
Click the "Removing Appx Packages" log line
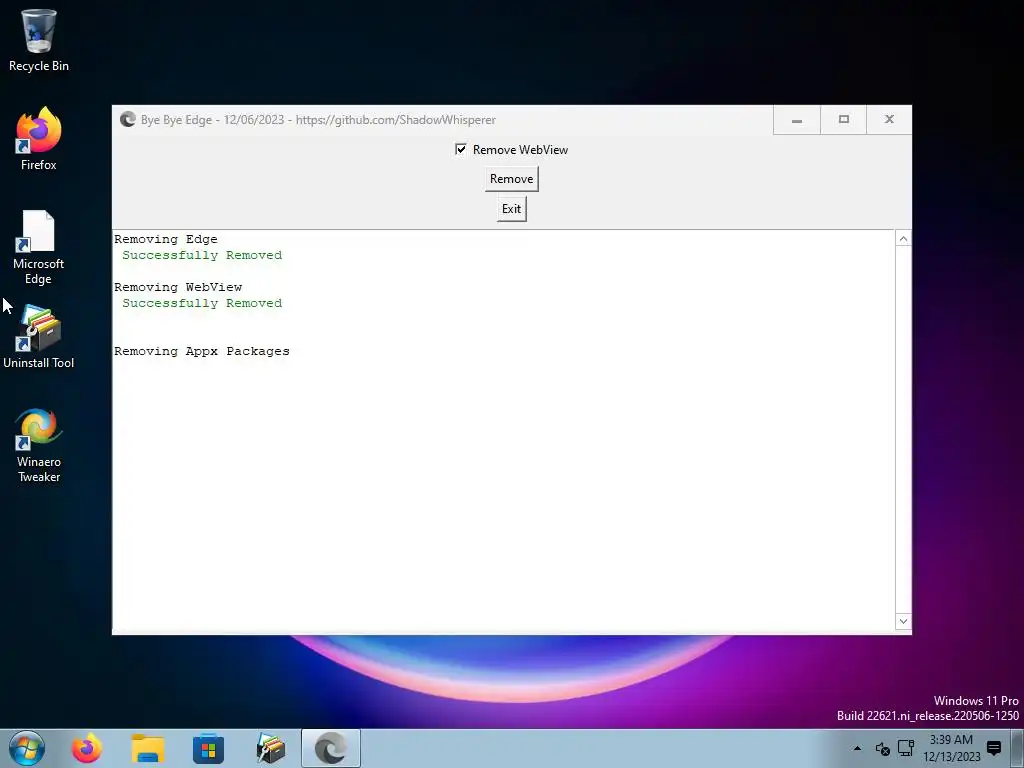click(x=202, y=351)
